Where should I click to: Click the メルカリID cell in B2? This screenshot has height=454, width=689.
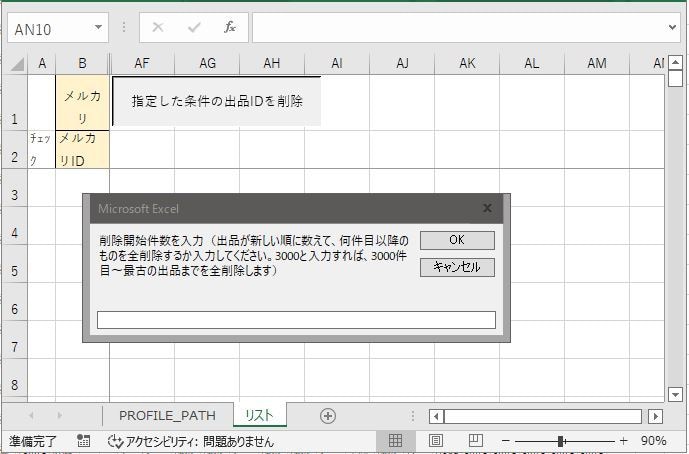pyautogui.click(x=82, y=149)
